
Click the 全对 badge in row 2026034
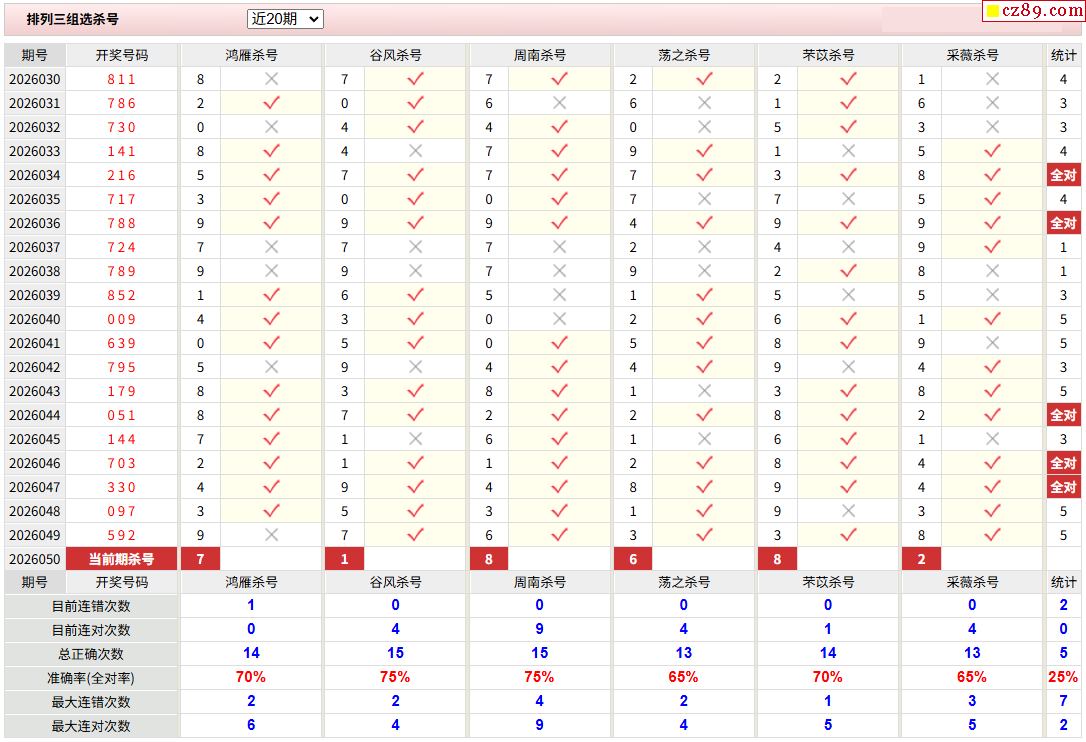coord(1063,175)
